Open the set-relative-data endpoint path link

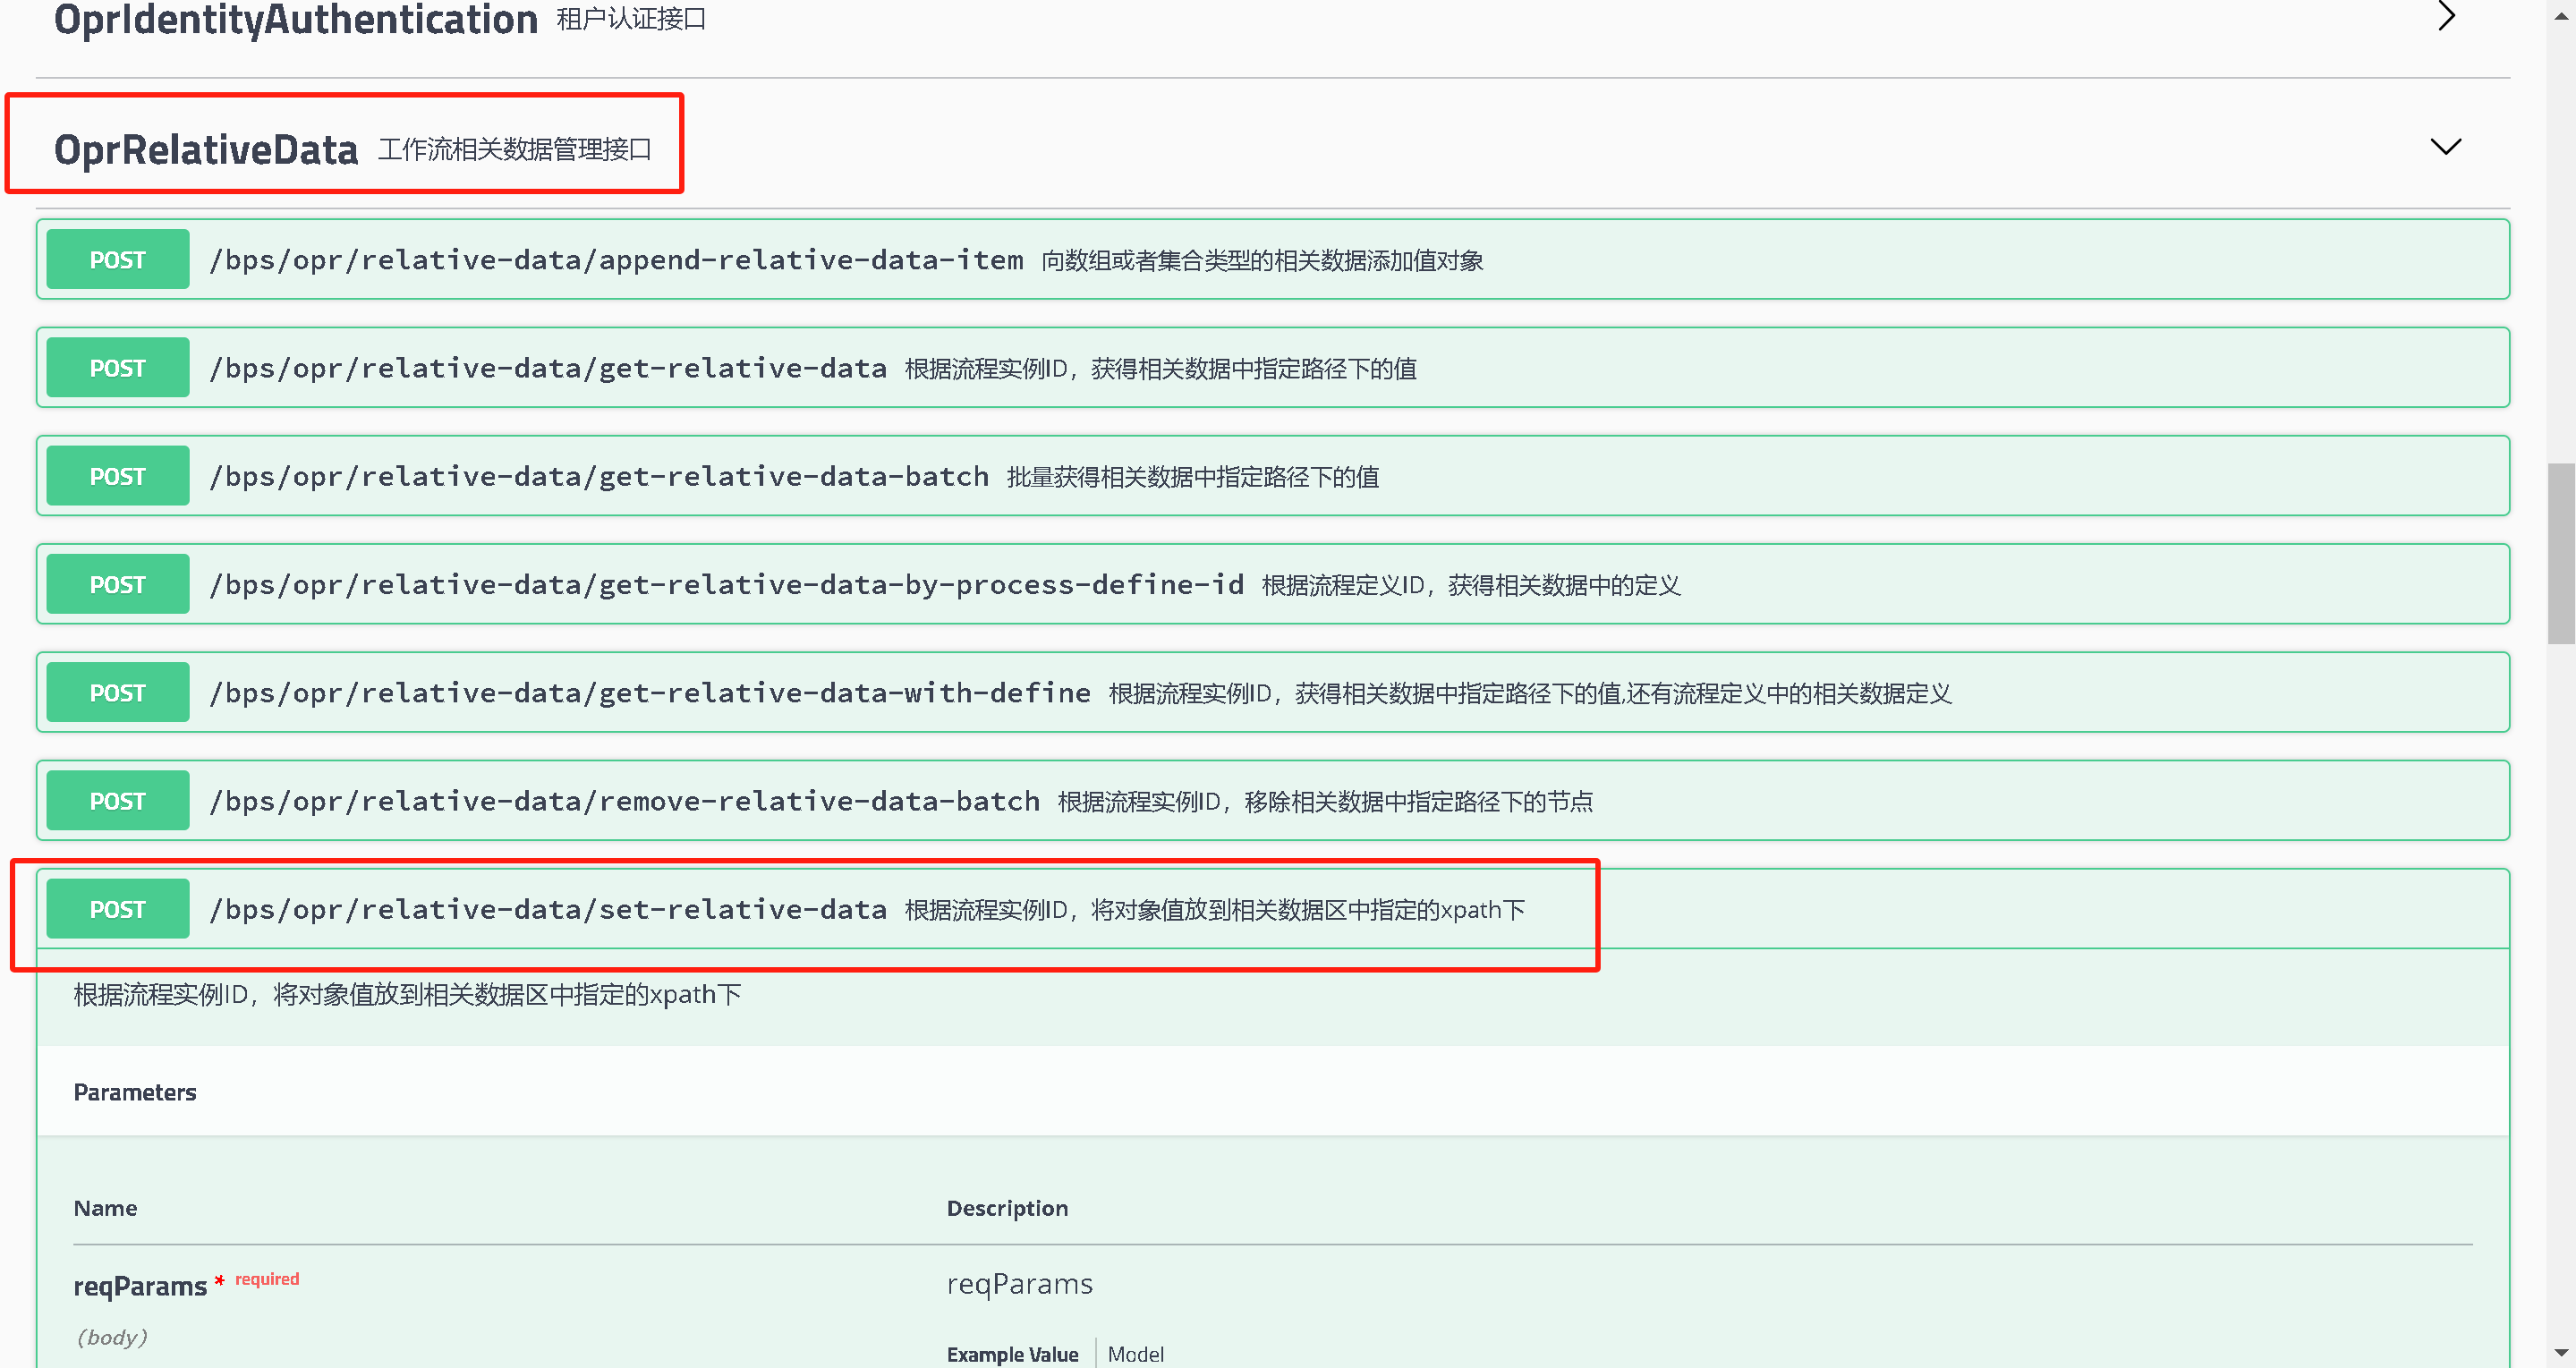547,908
